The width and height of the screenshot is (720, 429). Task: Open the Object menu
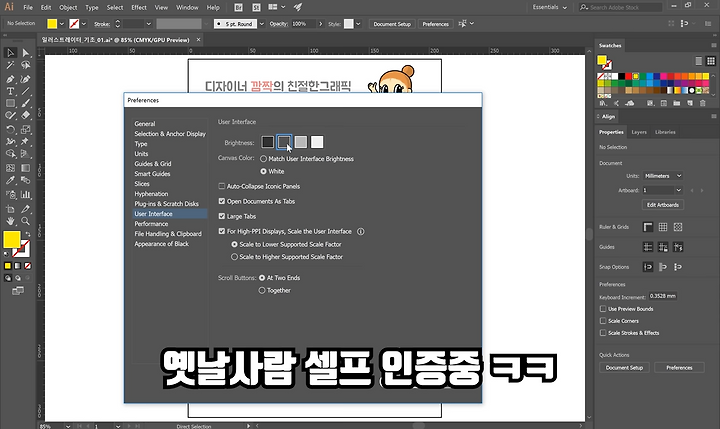tap(68, 7)
